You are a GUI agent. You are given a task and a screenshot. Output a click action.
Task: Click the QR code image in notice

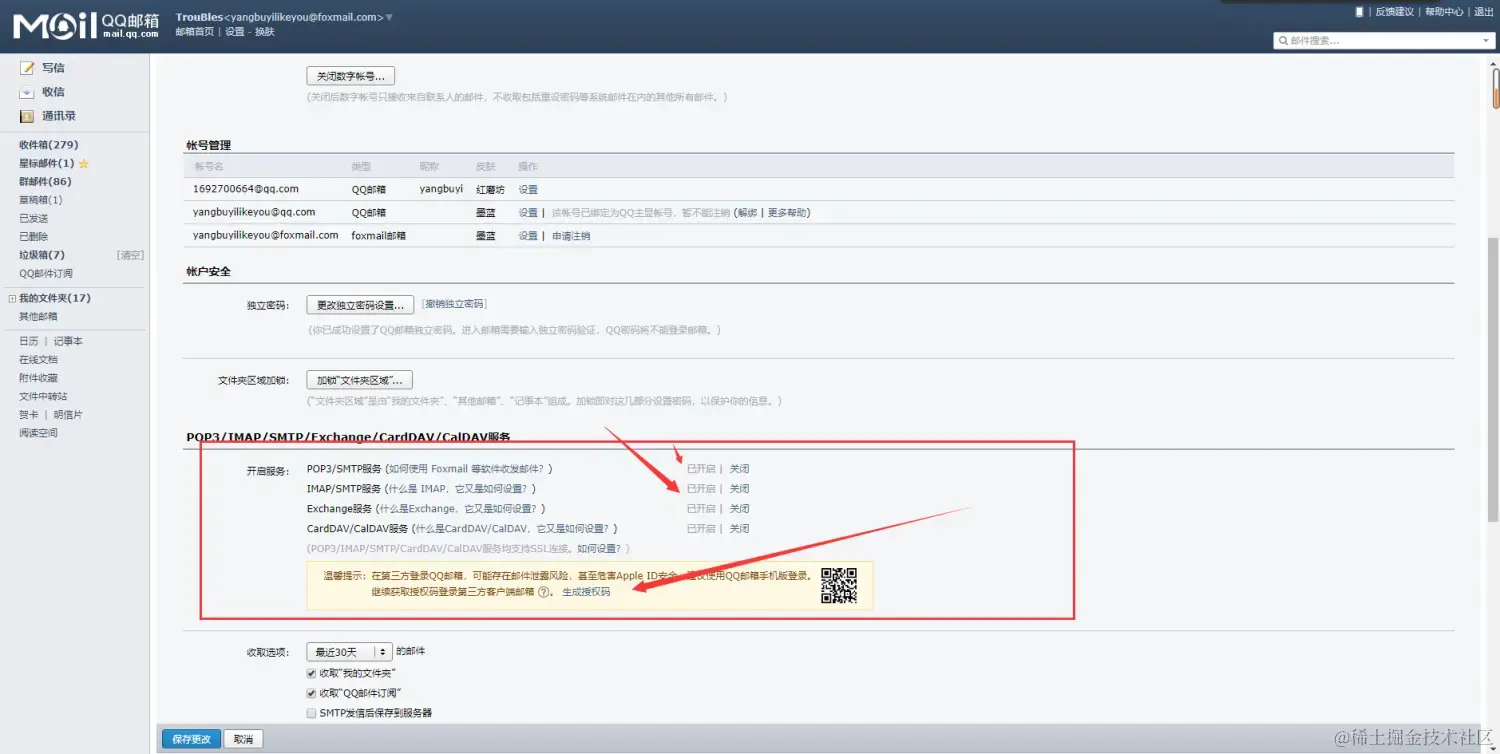[839, 585]
